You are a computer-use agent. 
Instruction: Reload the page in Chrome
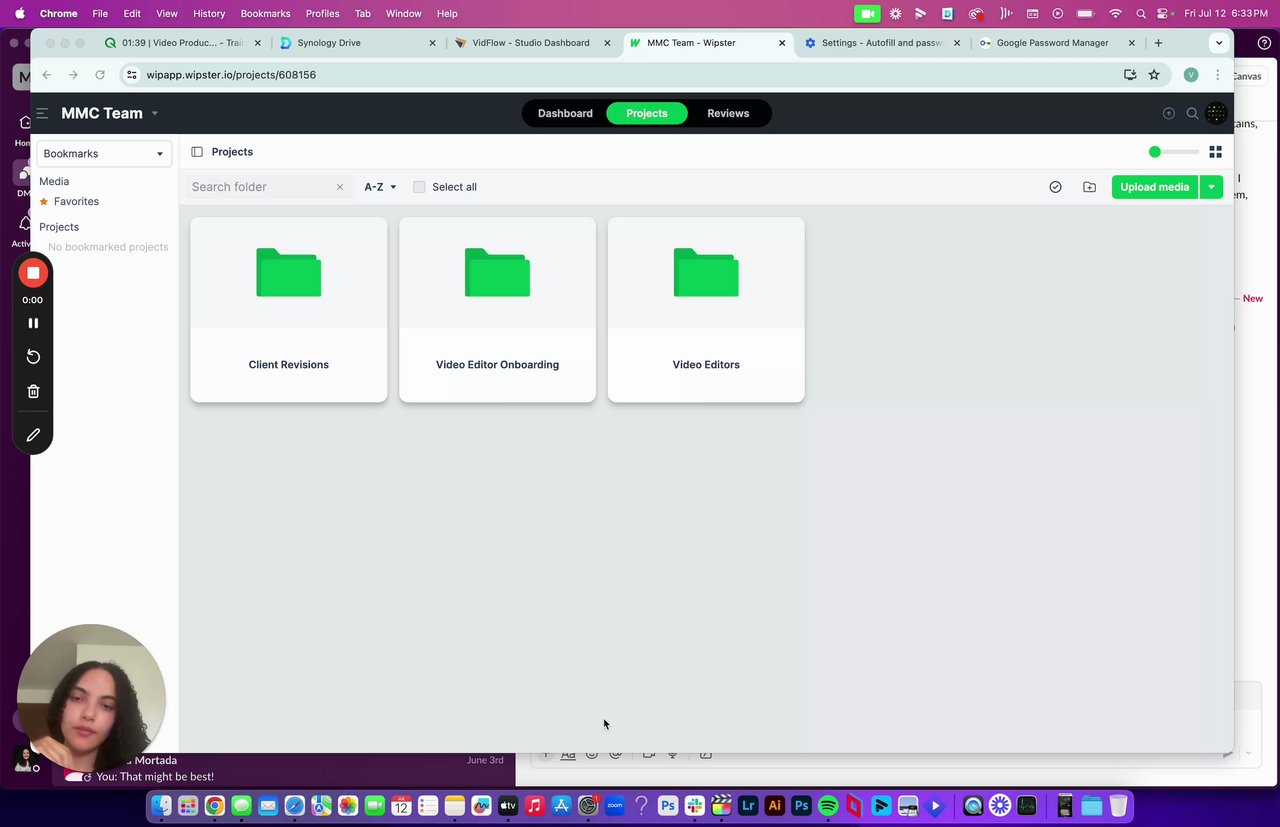tap(100, 75)
